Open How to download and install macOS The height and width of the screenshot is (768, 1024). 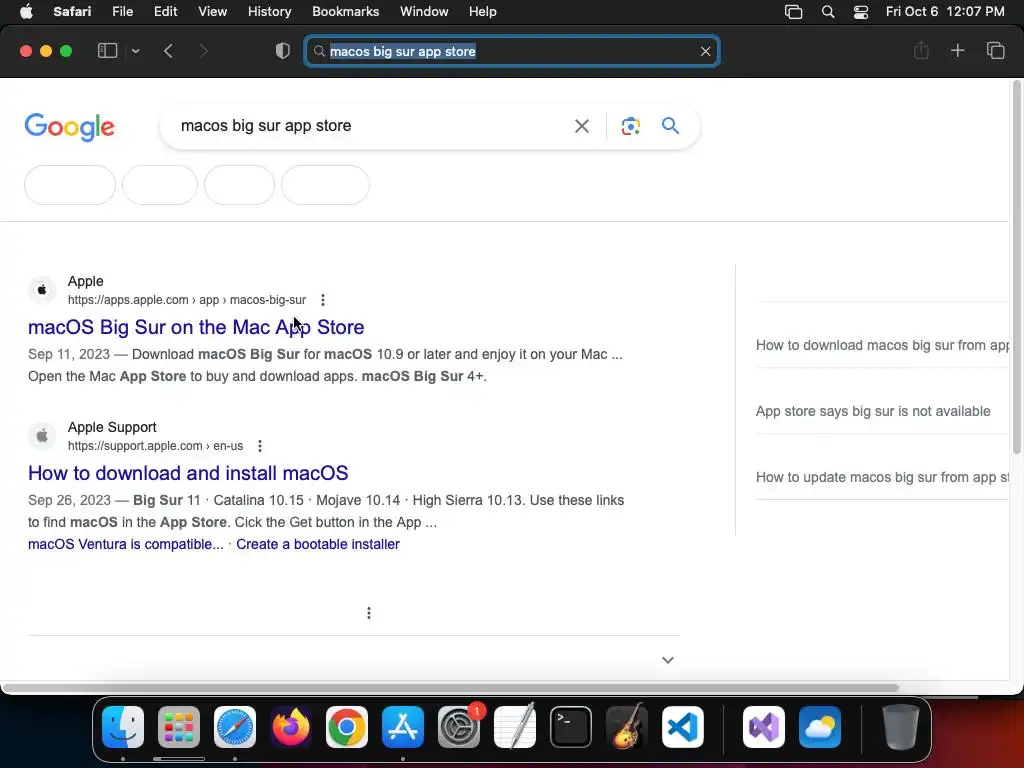click(x=188, y=473)
